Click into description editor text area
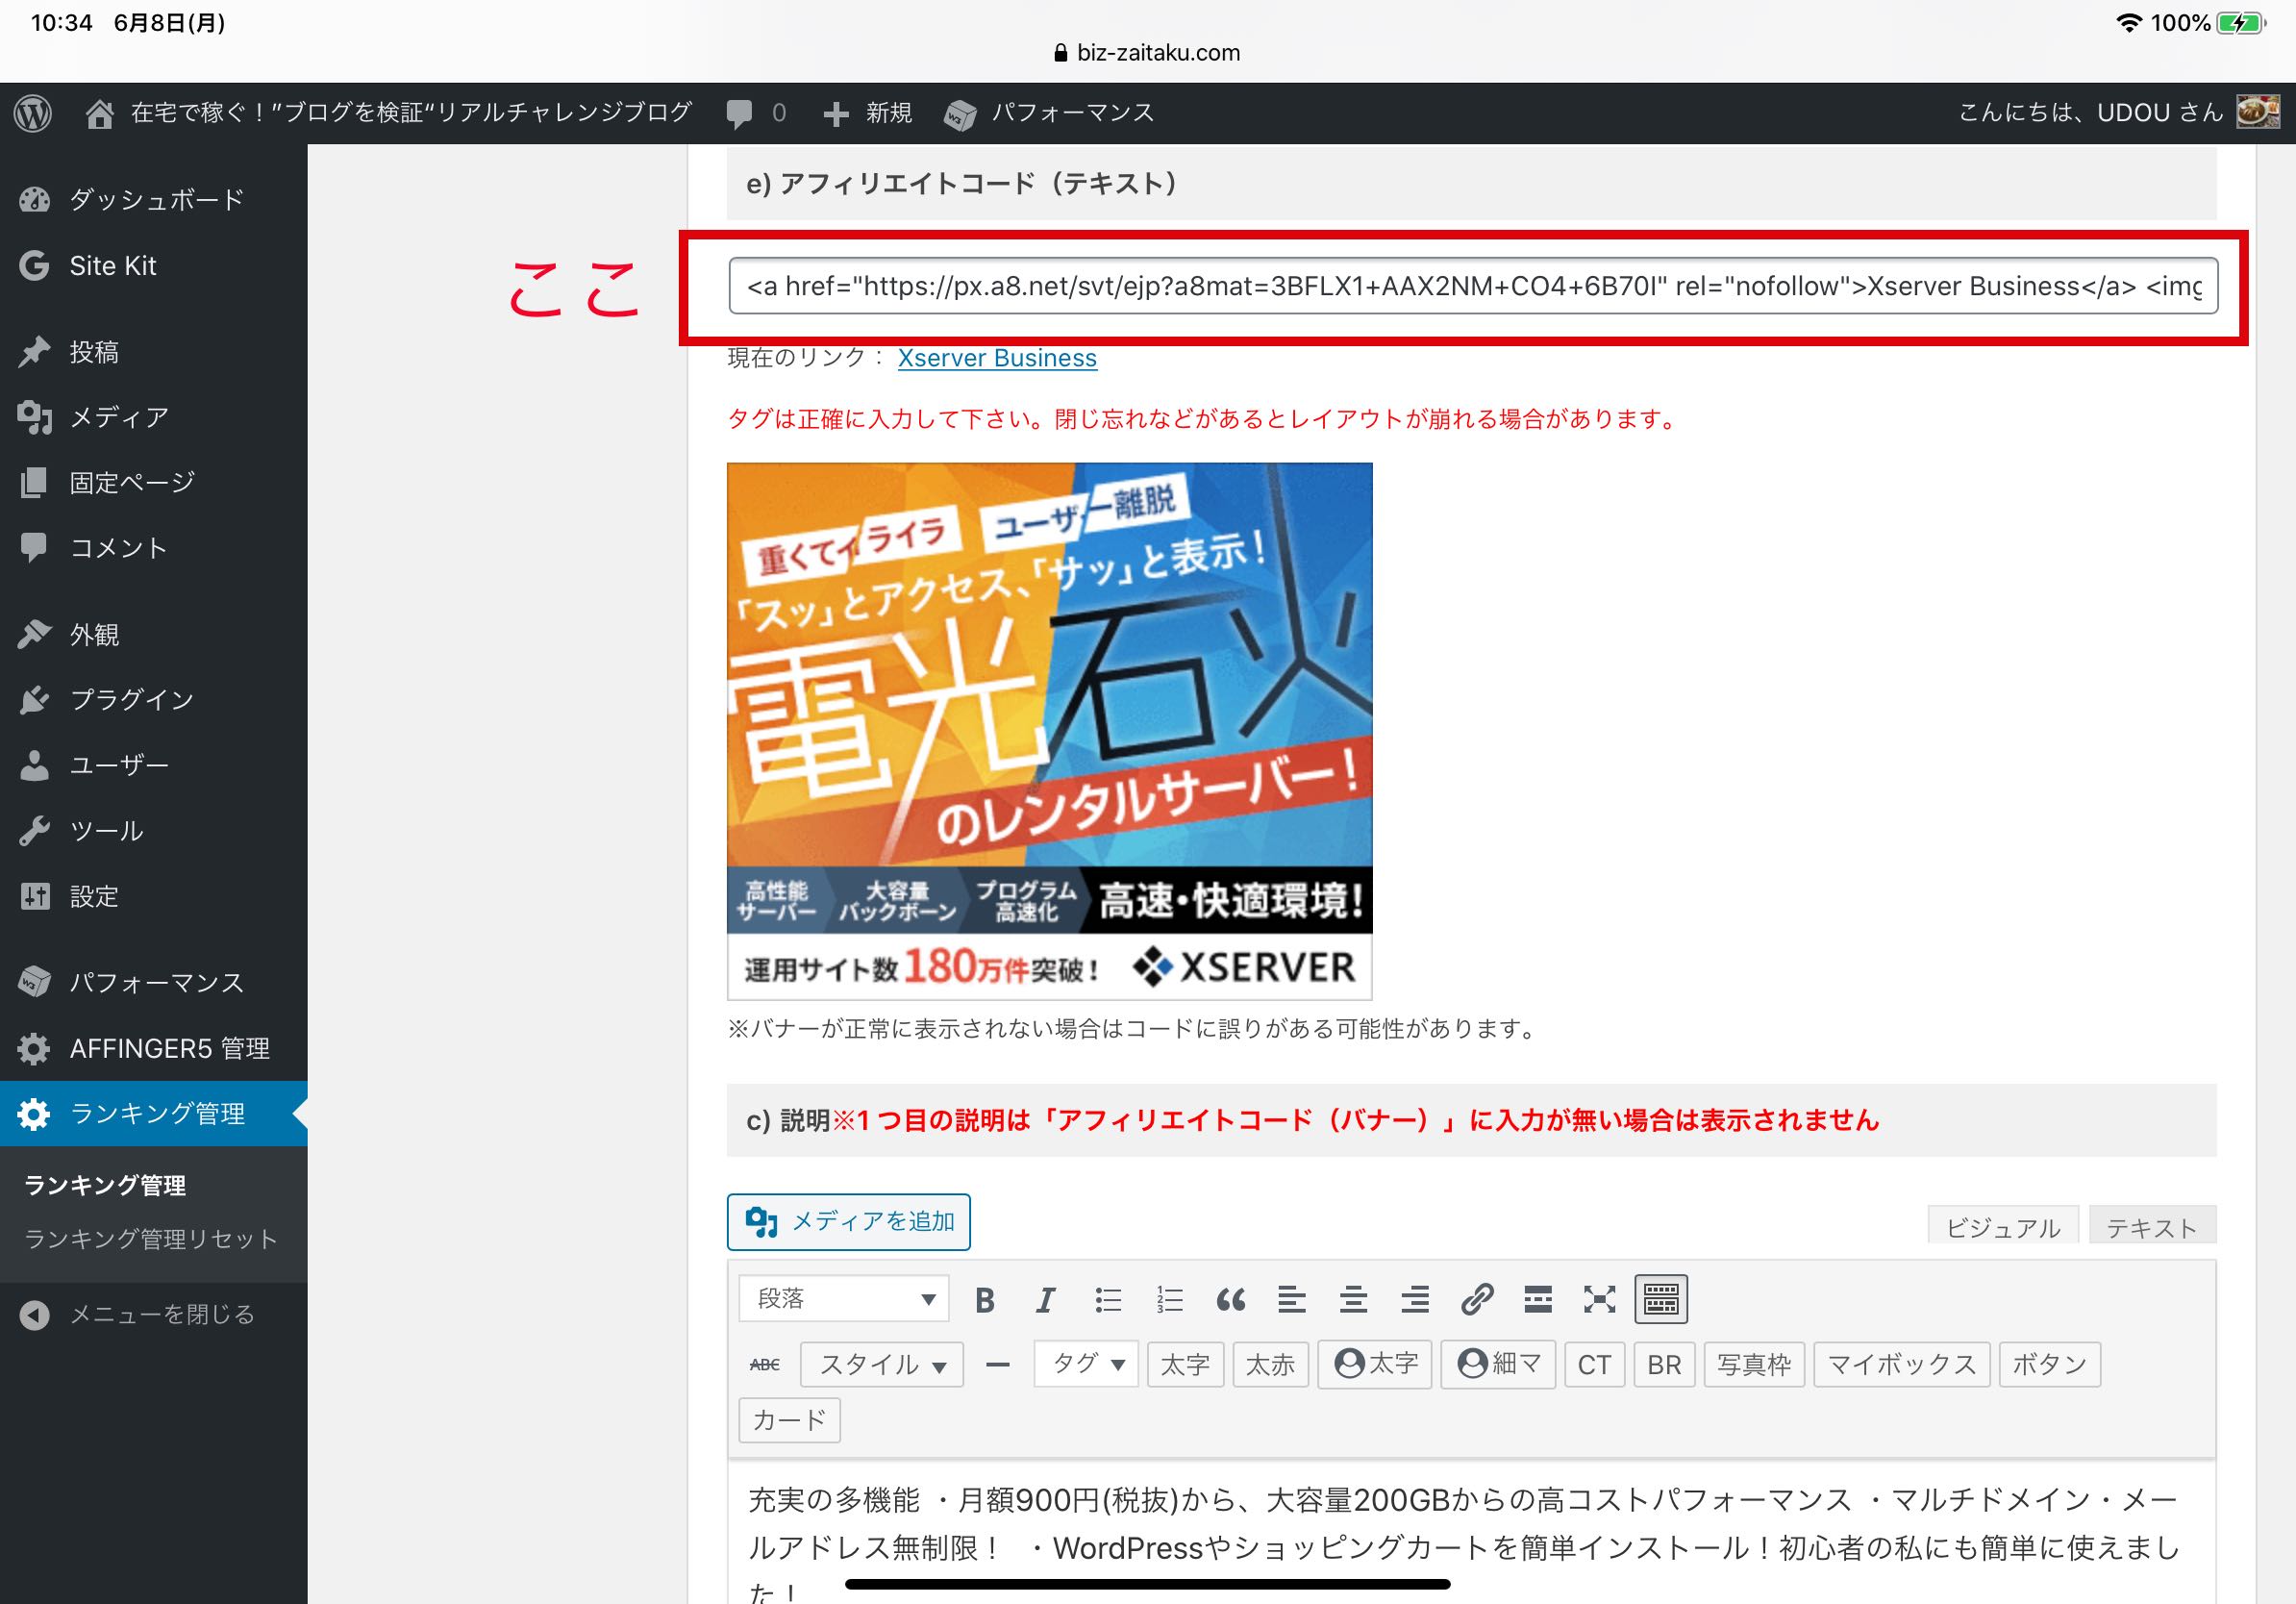This screenshot has width=2296, height=1604. click(x=1471, y=1532)
